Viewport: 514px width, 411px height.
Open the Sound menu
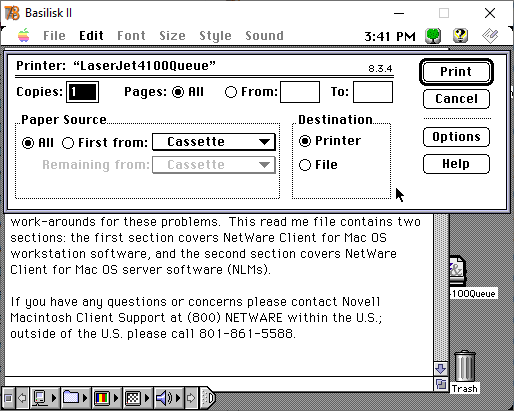tap(264, 36)
